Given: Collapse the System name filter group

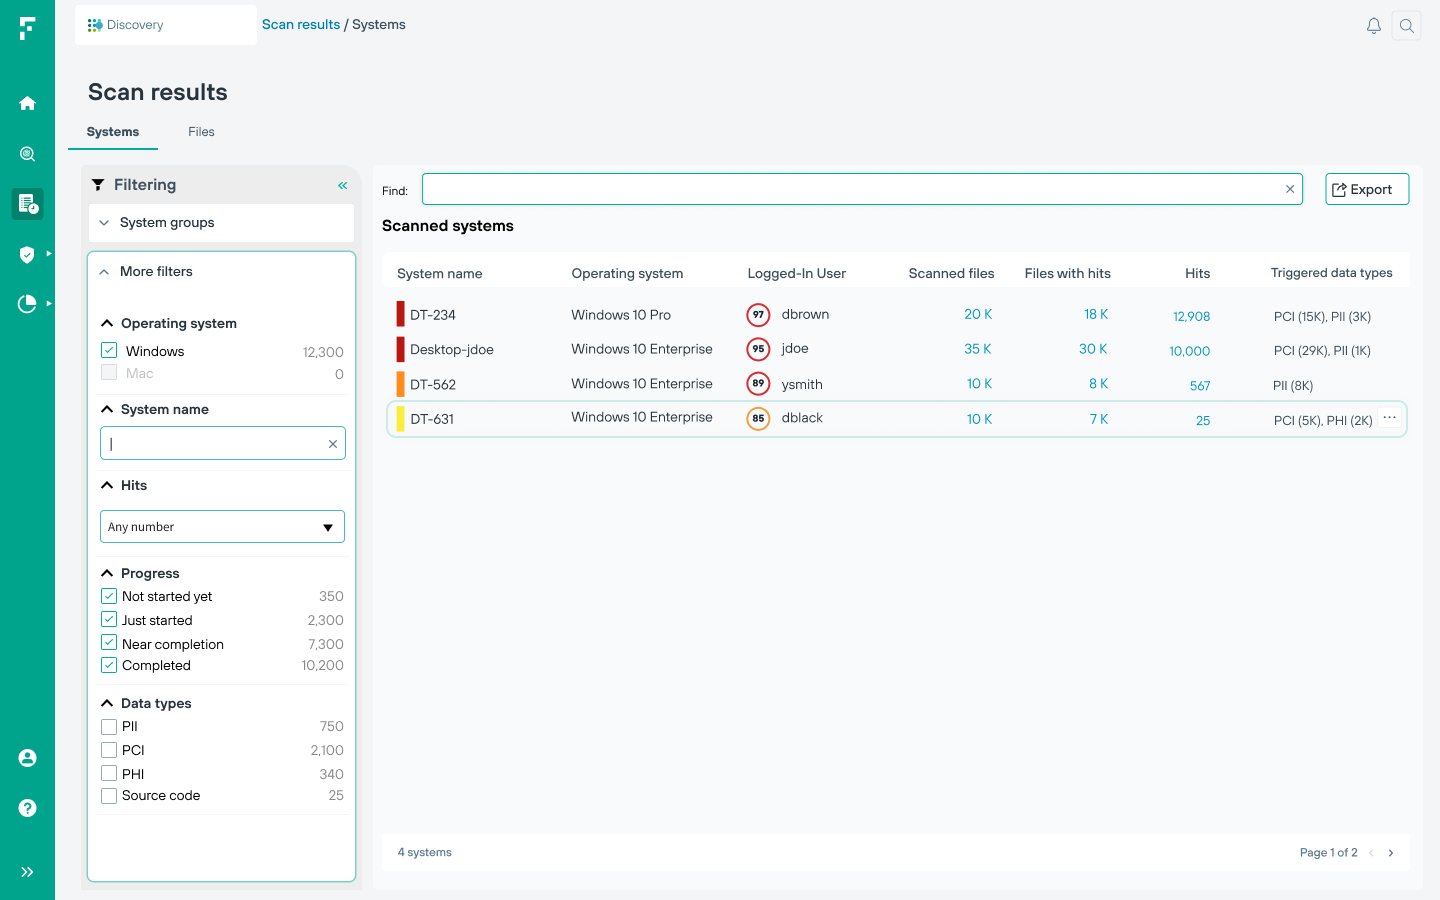Looking at the screenshot, I should 107,409.
